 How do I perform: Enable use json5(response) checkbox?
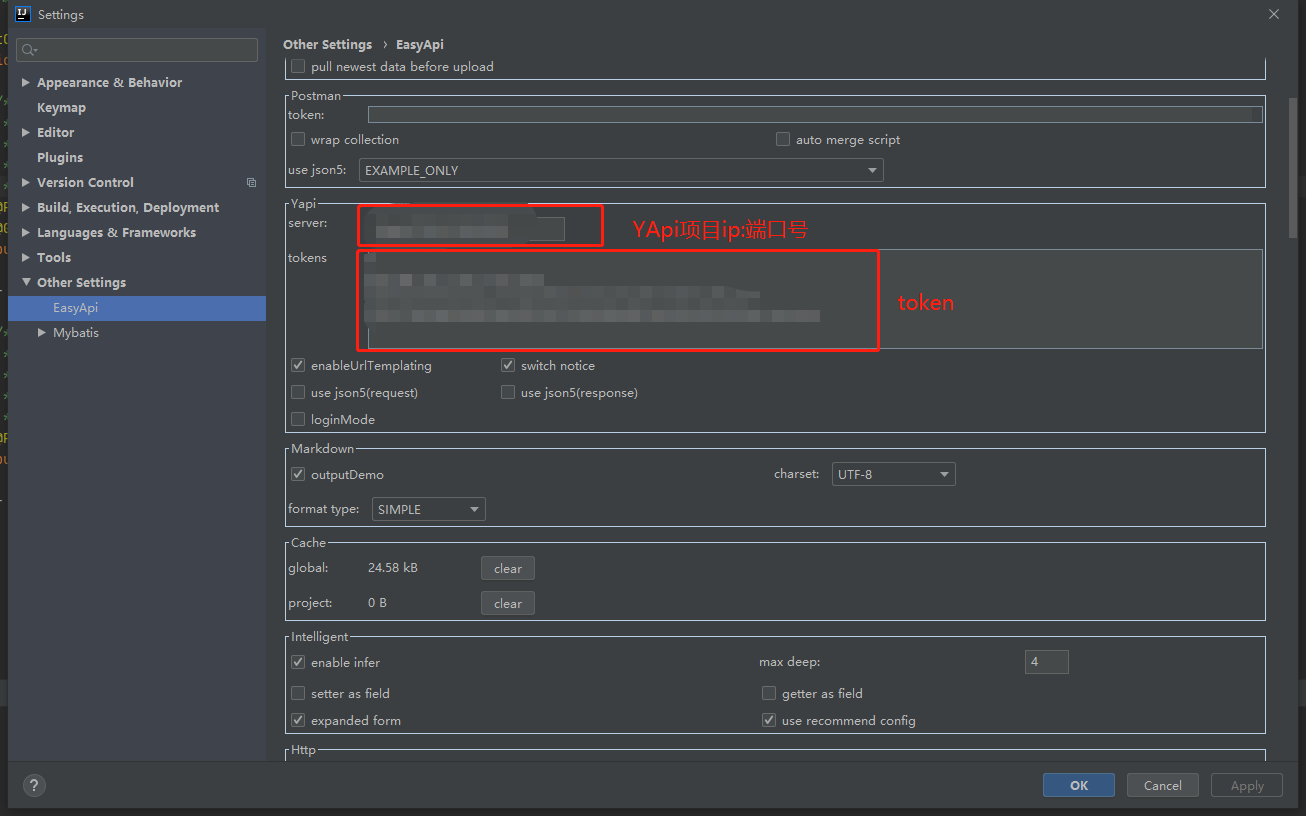(508, 393)
